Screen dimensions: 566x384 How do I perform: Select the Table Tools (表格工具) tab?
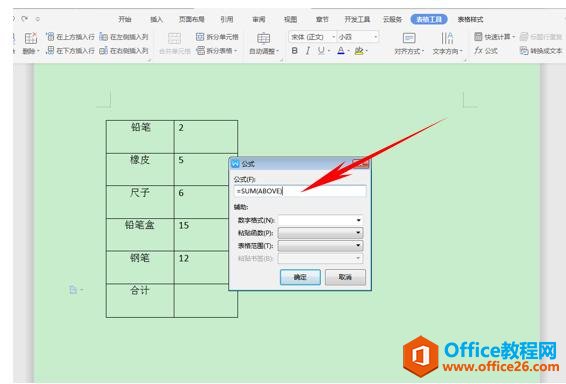tap(429, 19)
